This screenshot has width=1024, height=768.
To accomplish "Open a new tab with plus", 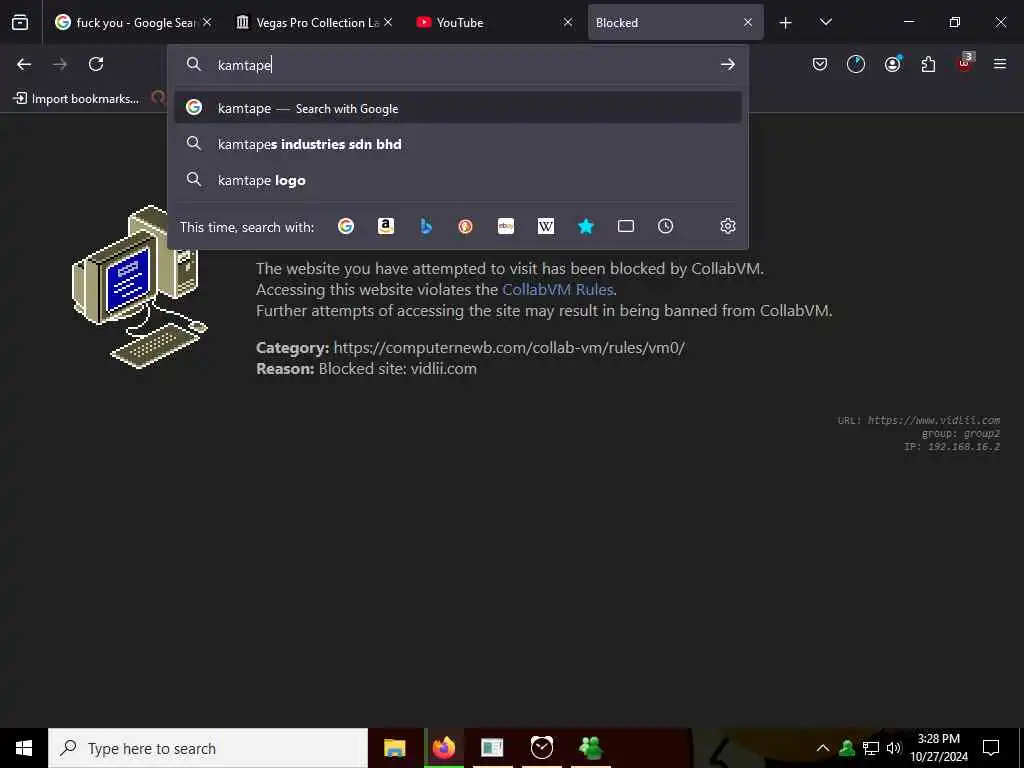I will [786, 23].
